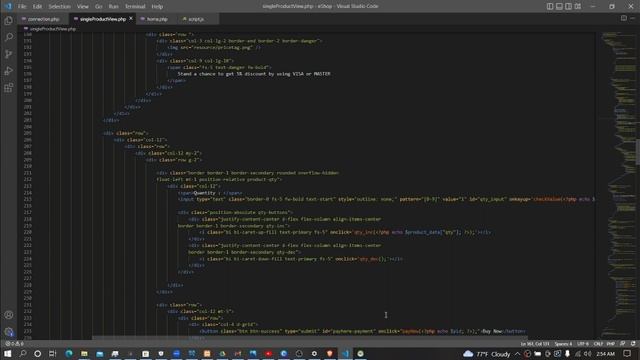
Task: Open Windows taskbar search
Action: (x=23, y=353)
